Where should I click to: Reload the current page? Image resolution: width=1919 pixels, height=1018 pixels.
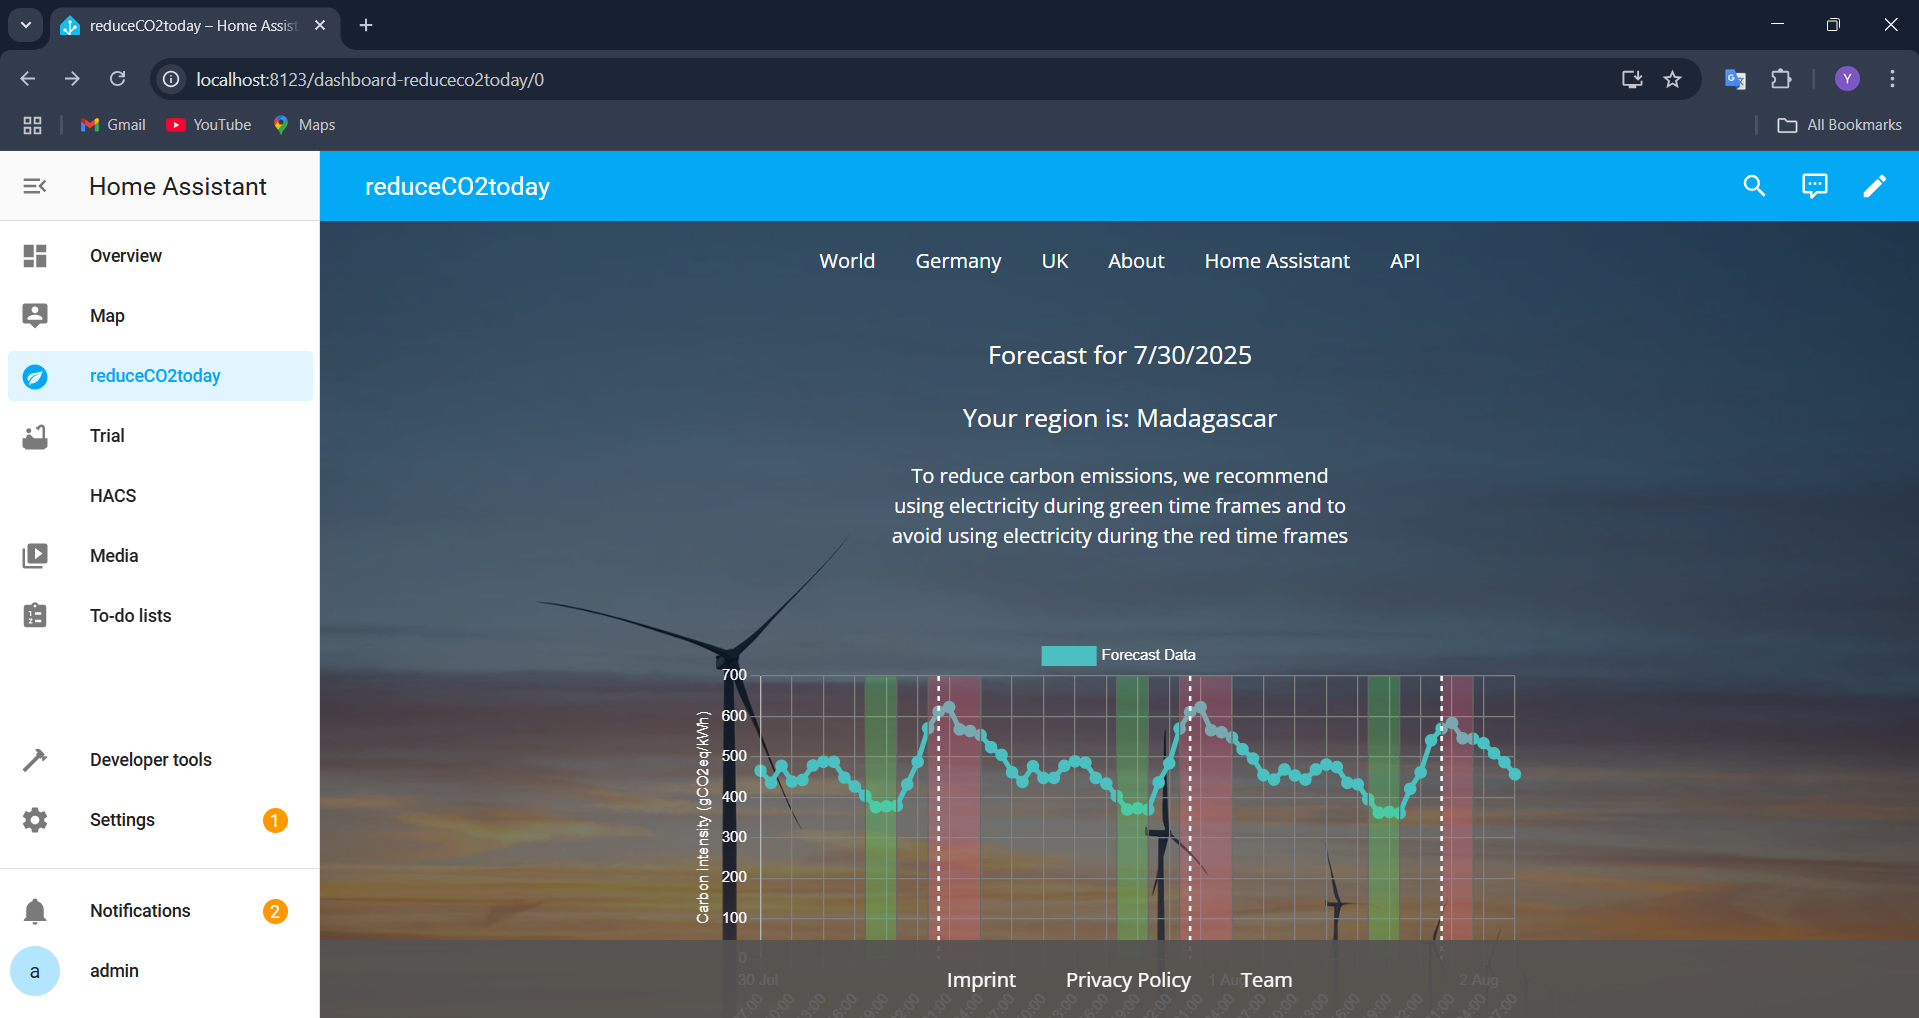[117, 79]
